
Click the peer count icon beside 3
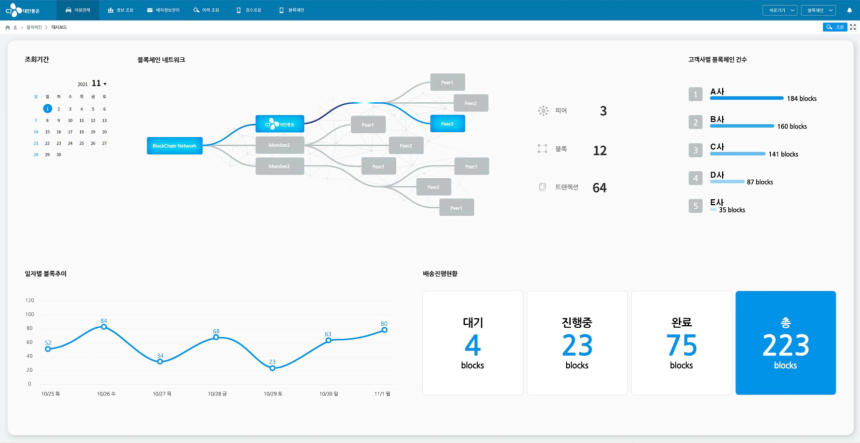pos(543,111)
